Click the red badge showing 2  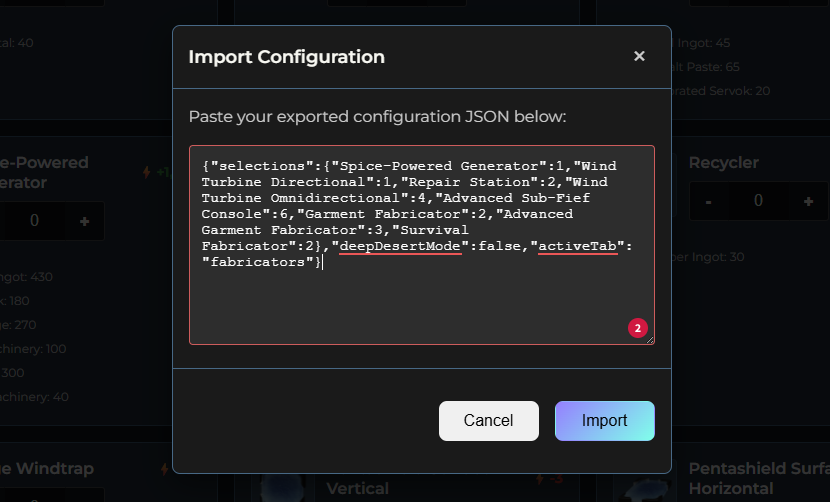click(637, 327)
